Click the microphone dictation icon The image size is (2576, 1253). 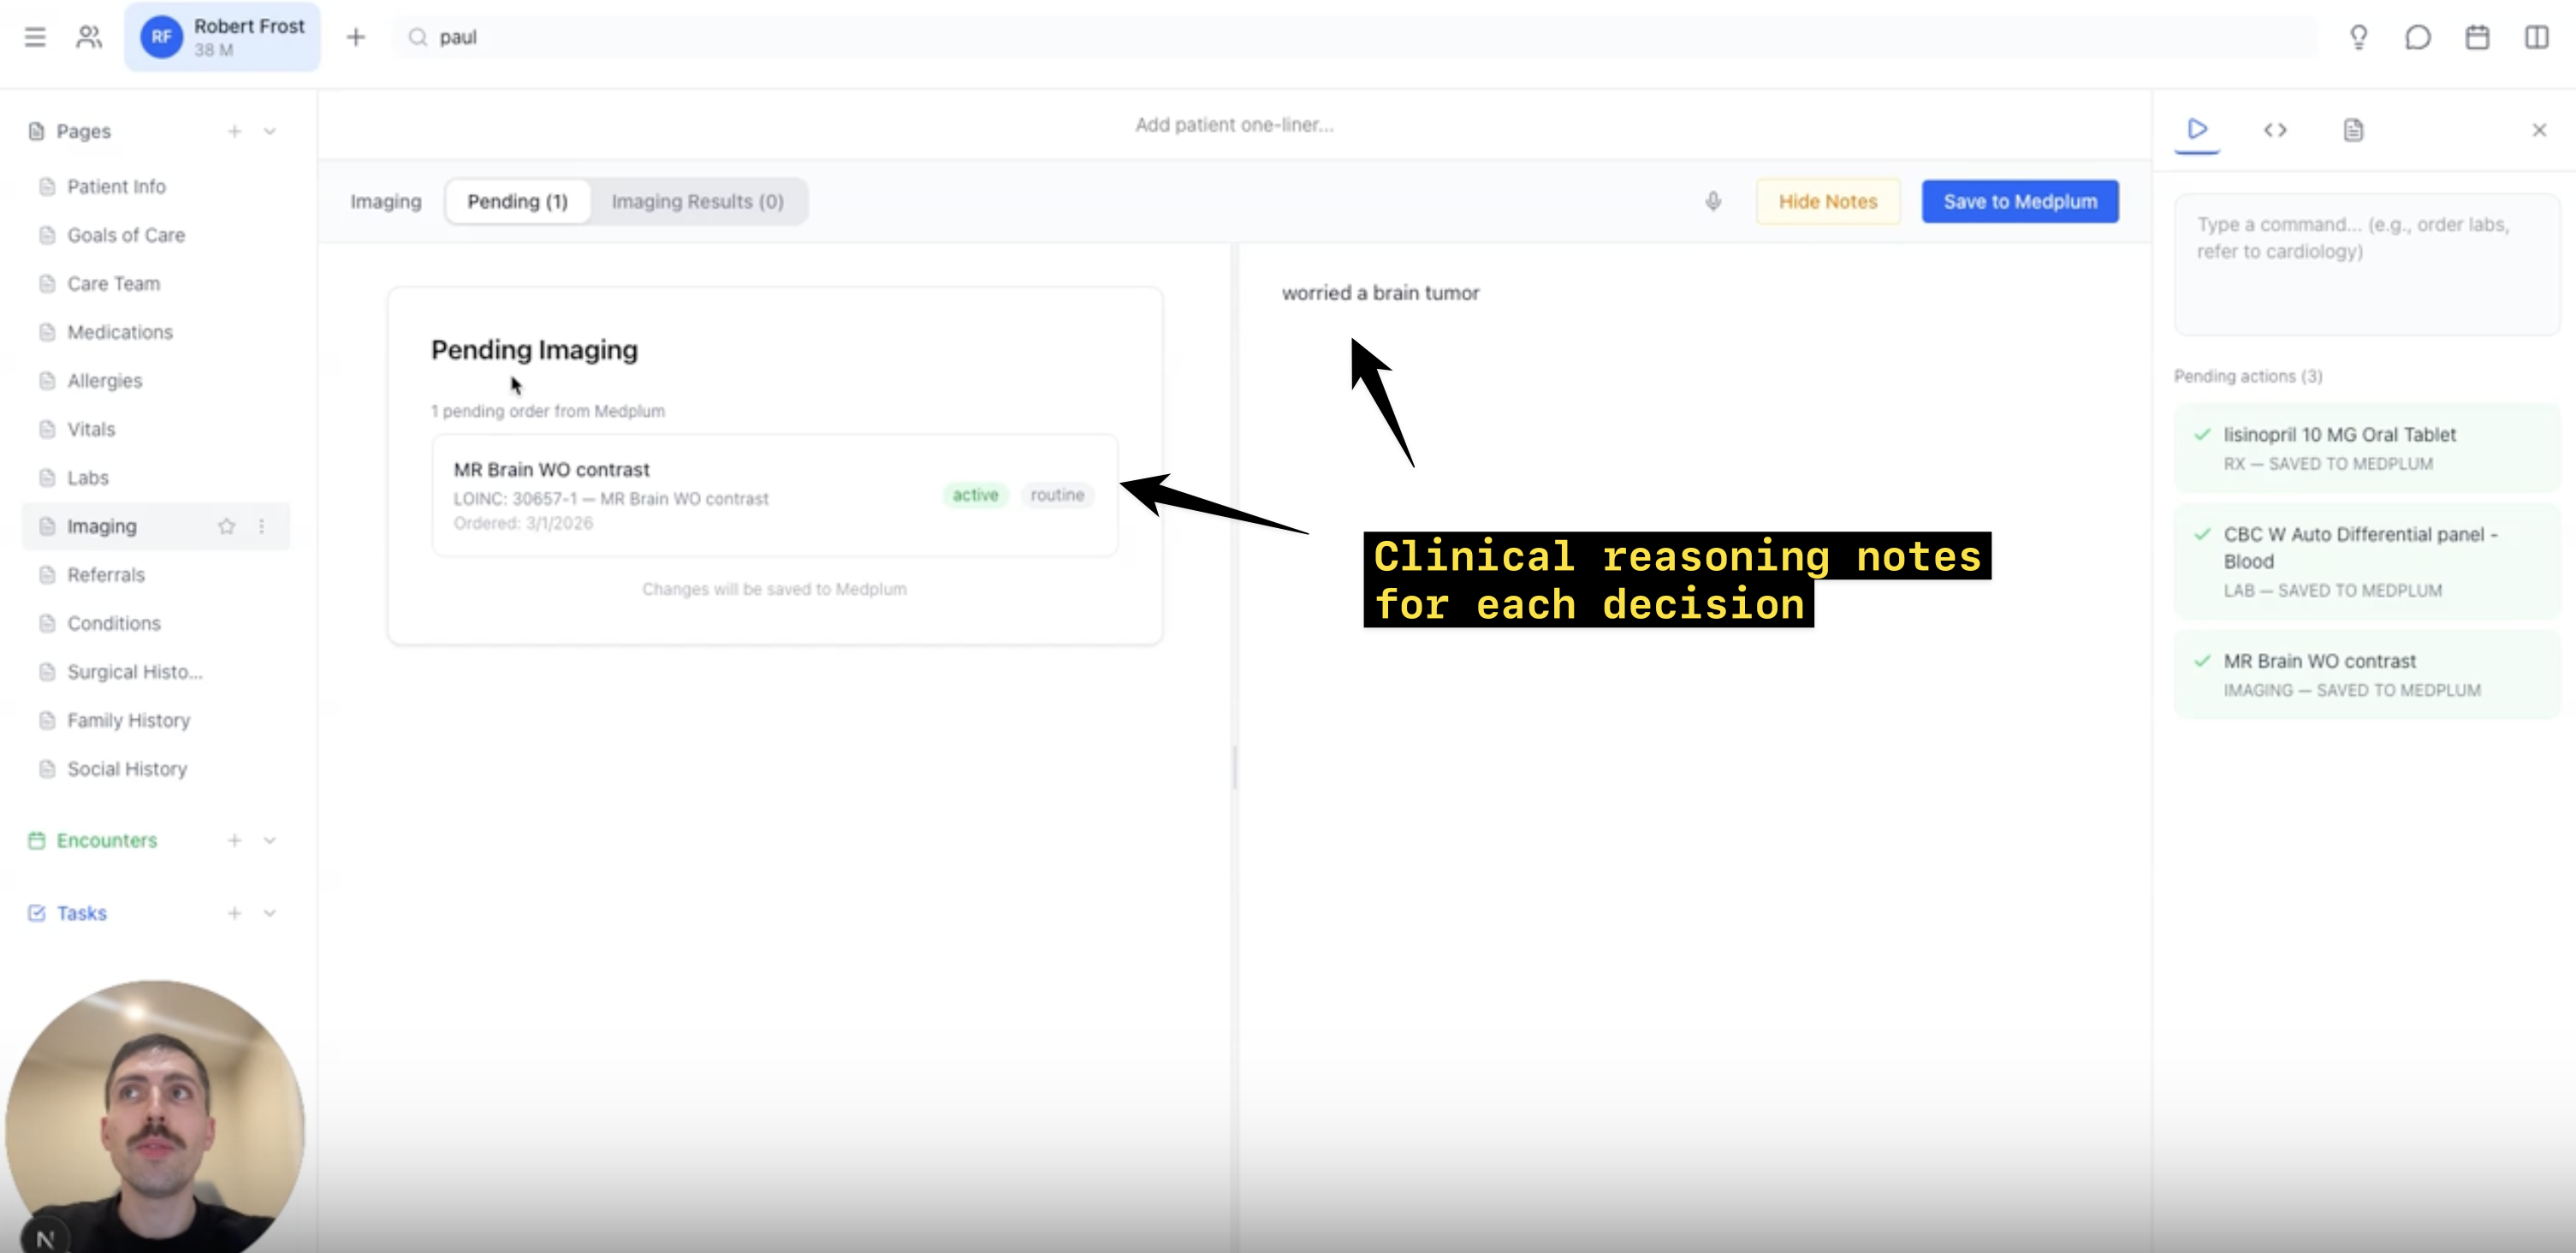(1713, 201)
